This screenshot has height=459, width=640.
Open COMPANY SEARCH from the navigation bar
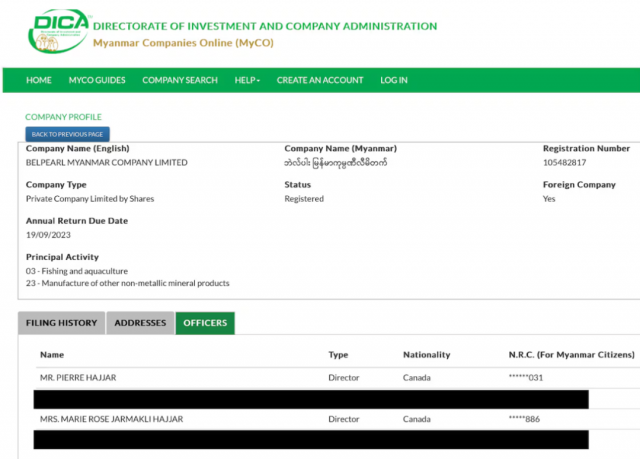[x=180, y=80]
